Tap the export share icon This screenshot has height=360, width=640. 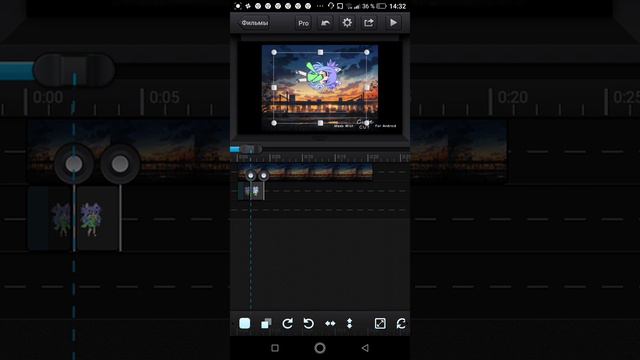click(x=369, y=23)
